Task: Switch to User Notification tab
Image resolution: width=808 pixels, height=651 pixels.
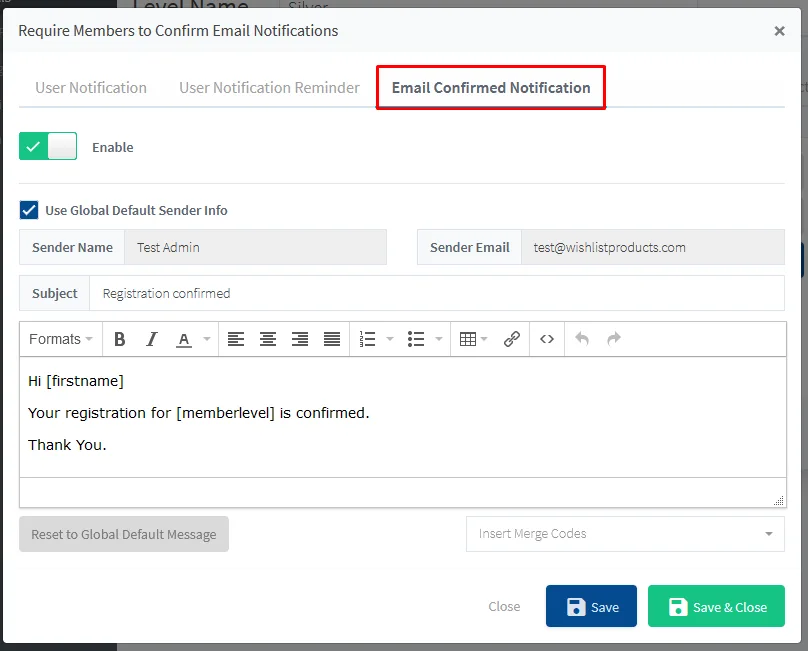Action: tap(91, 87)
